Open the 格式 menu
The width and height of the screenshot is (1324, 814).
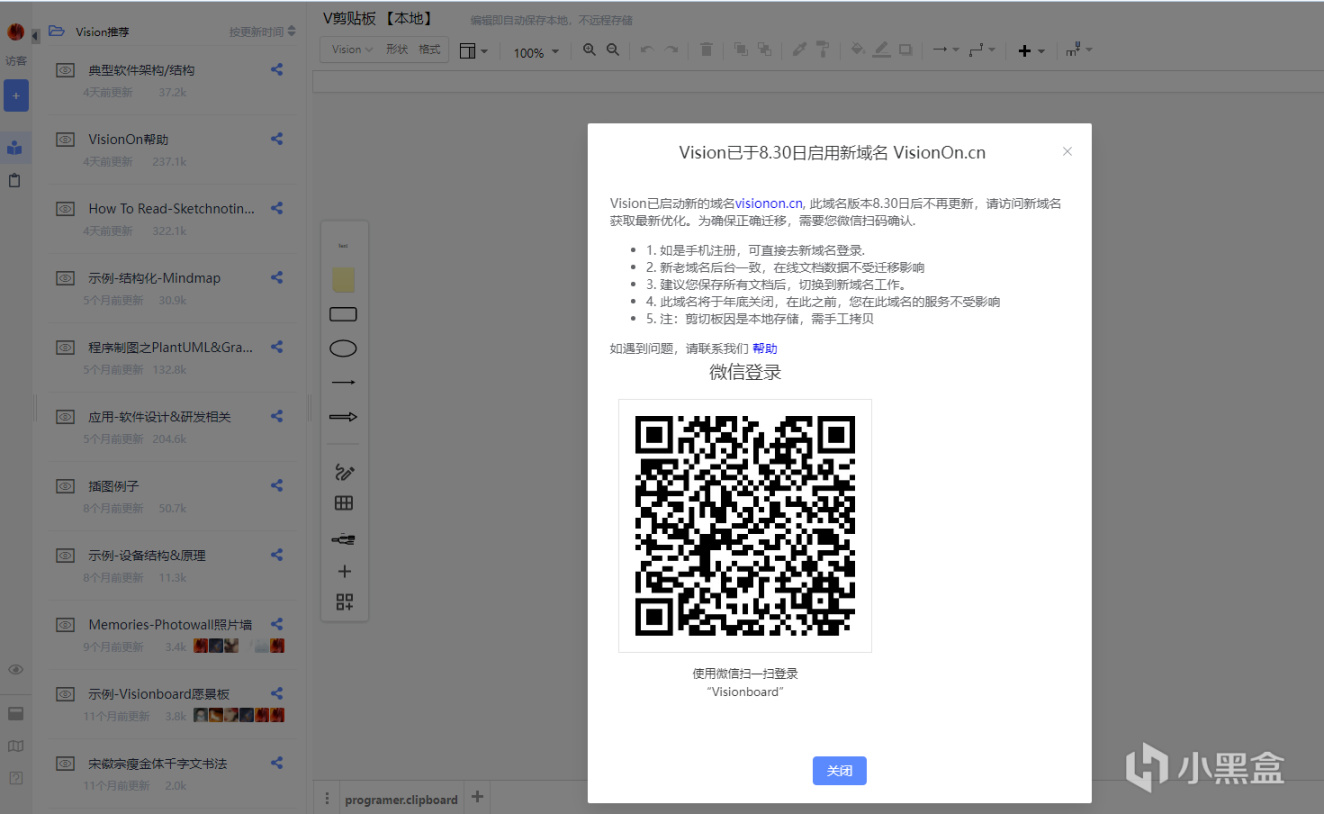429,50
